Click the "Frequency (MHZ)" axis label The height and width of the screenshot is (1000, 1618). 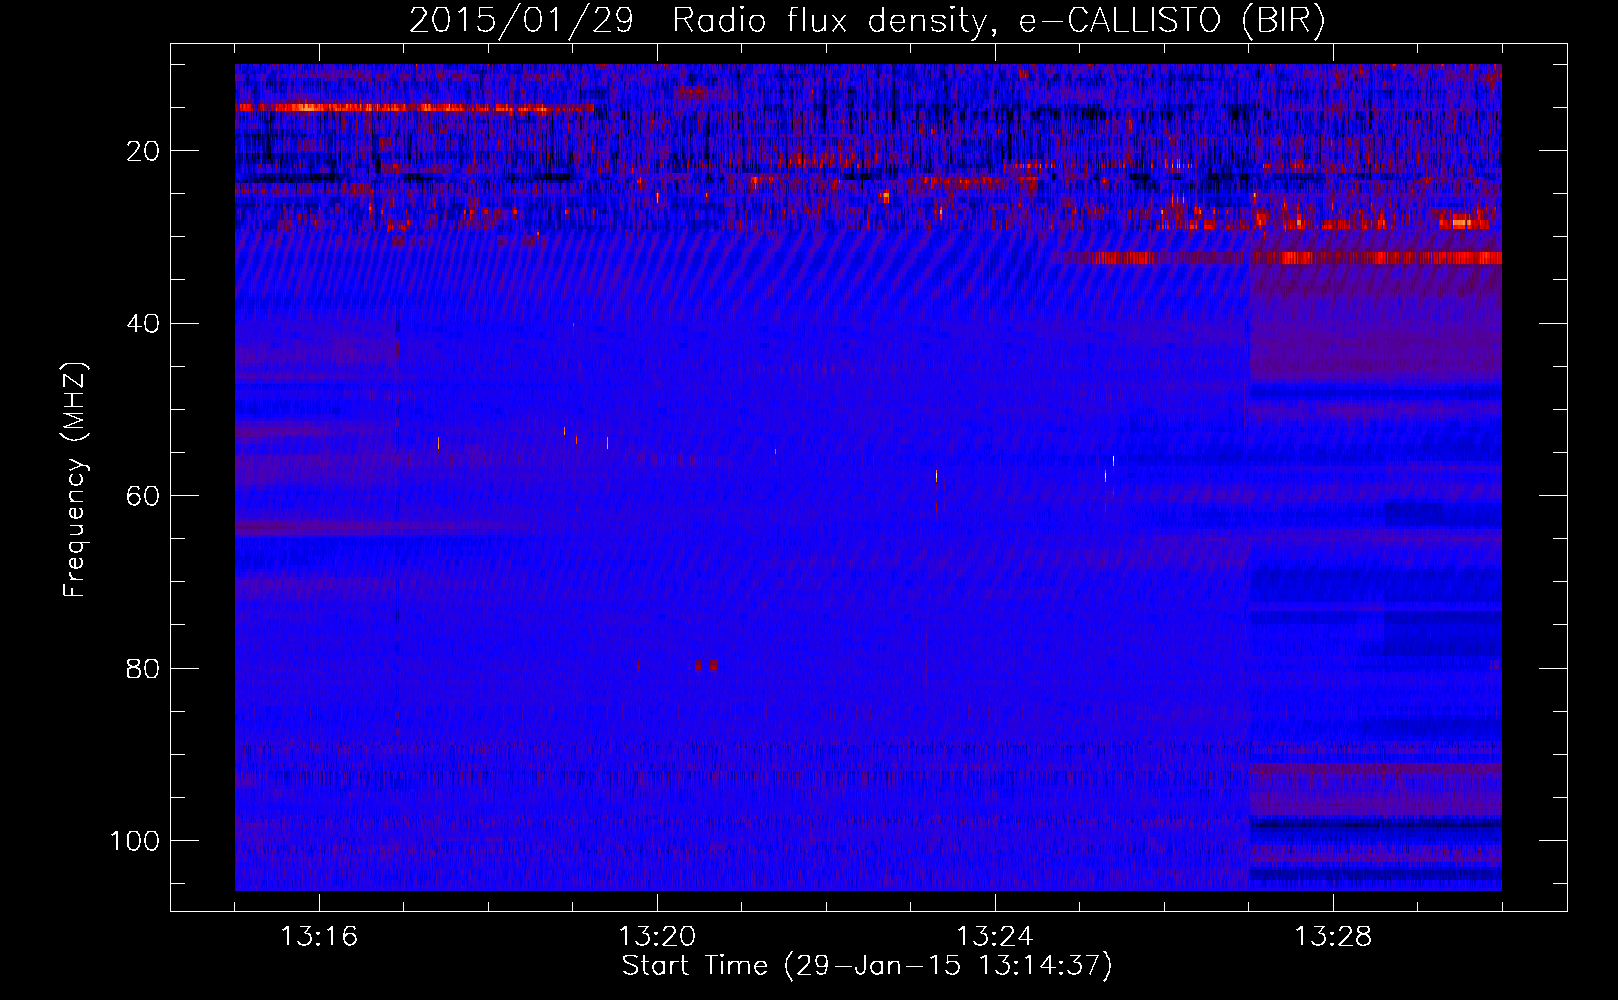tap(75, 480)
